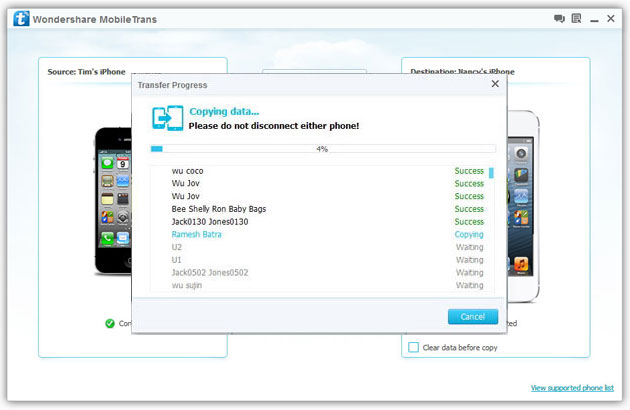Tick the Clear data before copy checkbox
Image resolution: width=630 pixels, height=410 pixels.
pyautogui.click(x=413, y=347)
